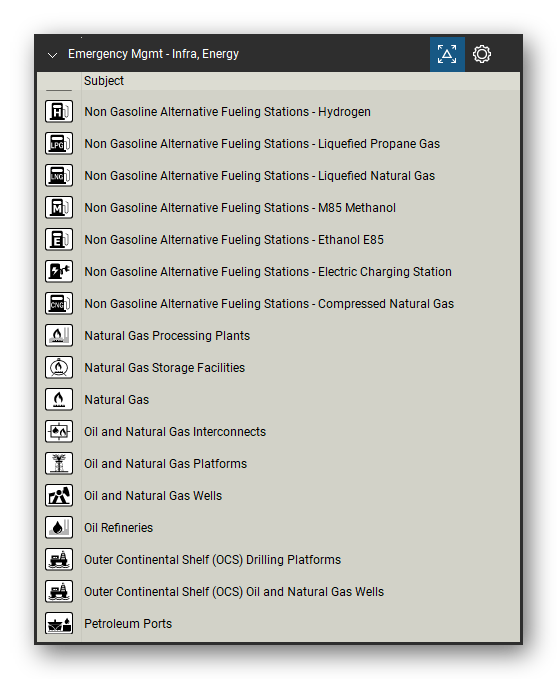557x679 pixels.
Task: Click 'Outer Continental Shelf (OCS) Oil and Natural Gas Wells'
Action: [x=234, y=592]
